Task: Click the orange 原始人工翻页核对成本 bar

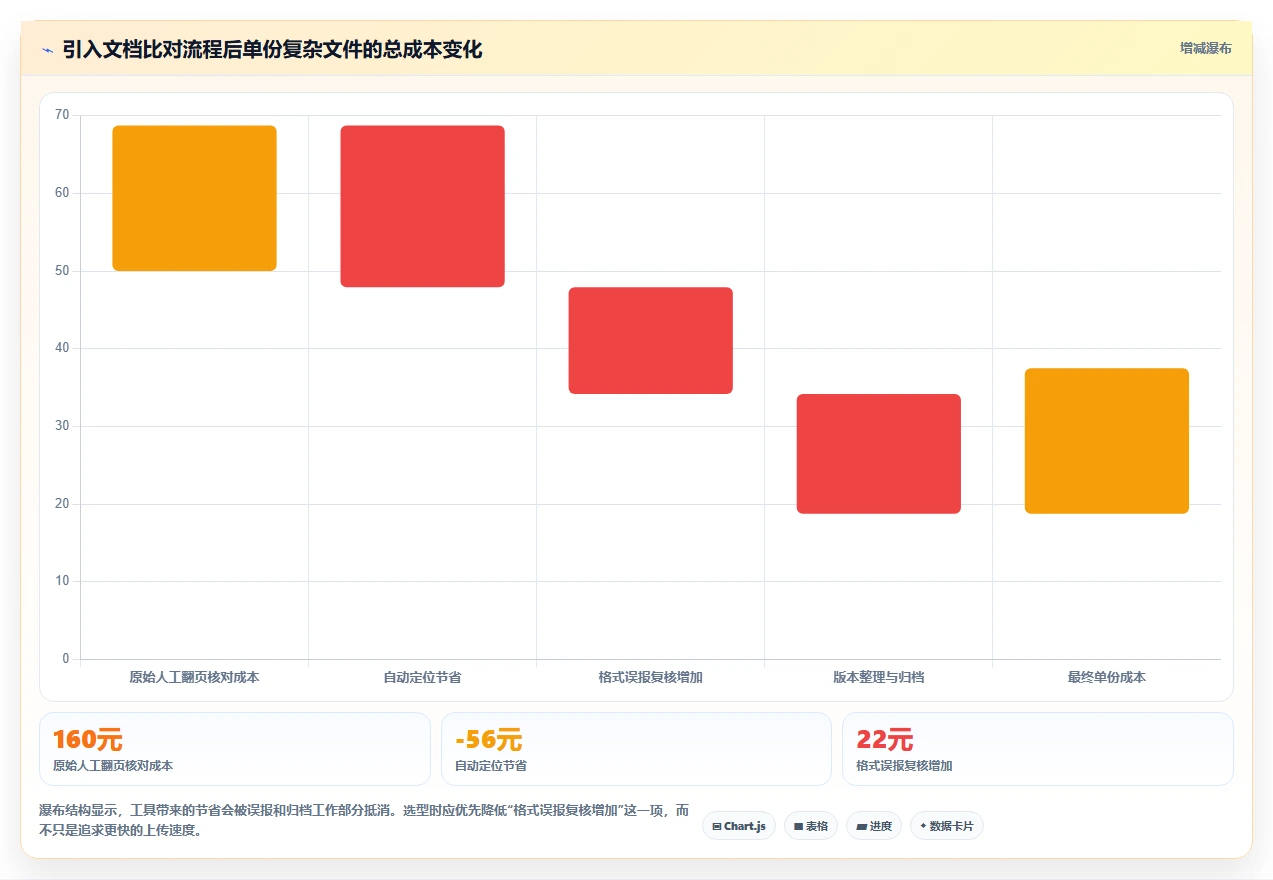Action: click(x=194, y=198)
